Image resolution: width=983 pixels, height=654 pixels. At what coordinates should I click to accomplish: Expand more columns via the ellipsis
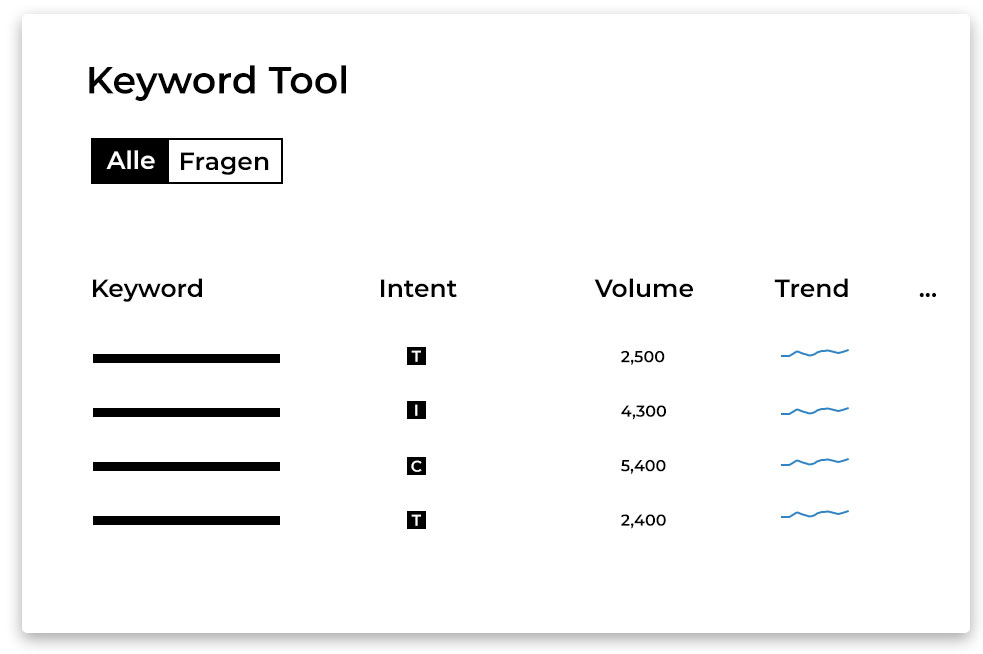pos(928,293)
